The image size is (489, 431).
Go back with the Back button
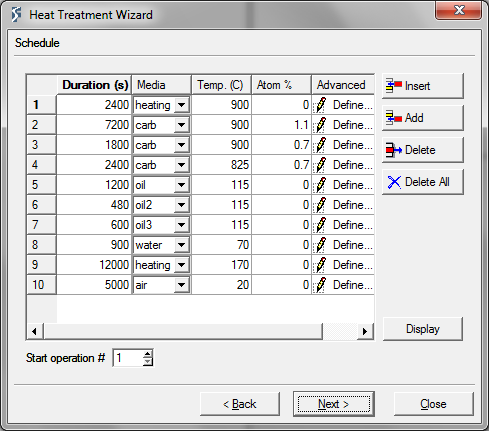click(240, 404)
